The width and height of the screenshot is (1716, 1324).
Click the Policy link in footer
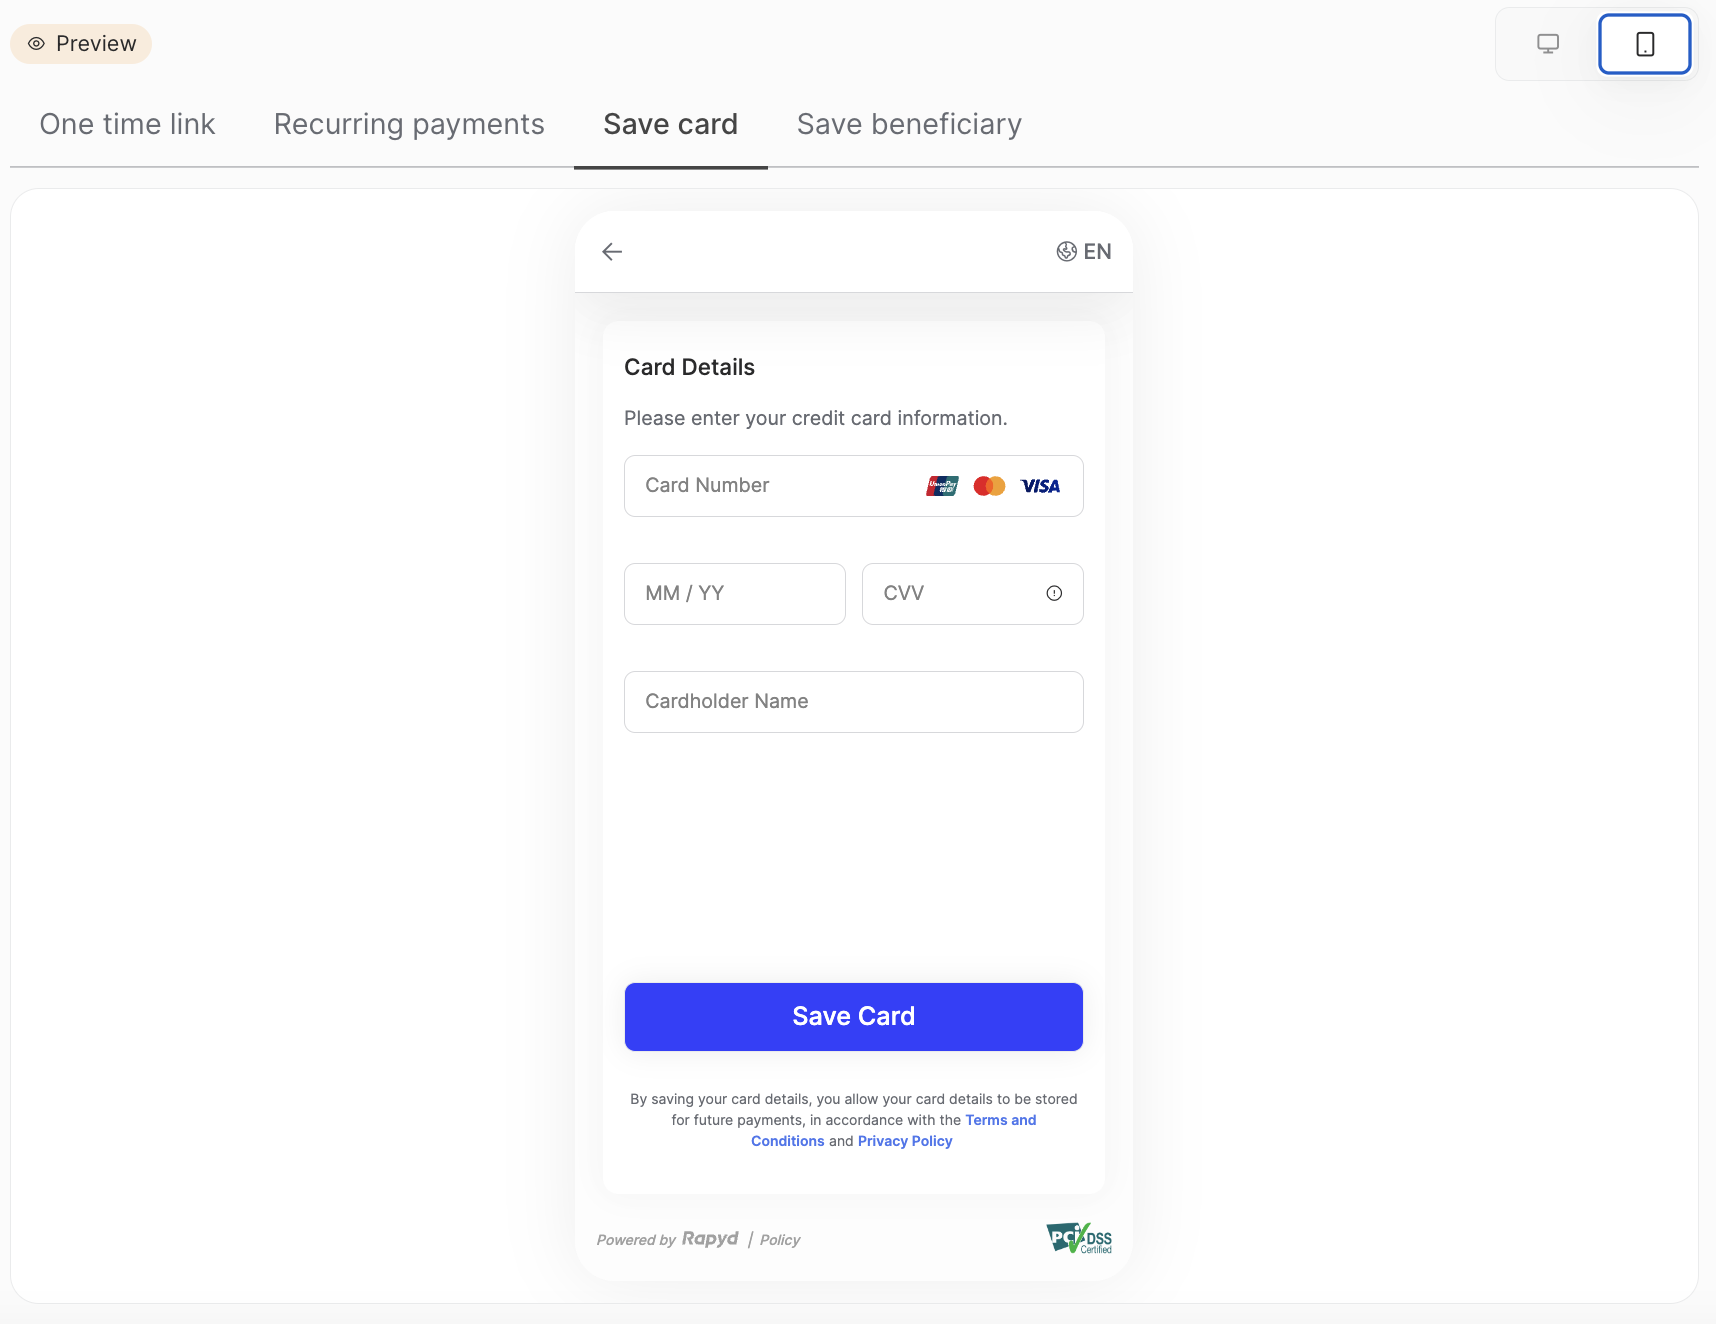coord(780,1240)
